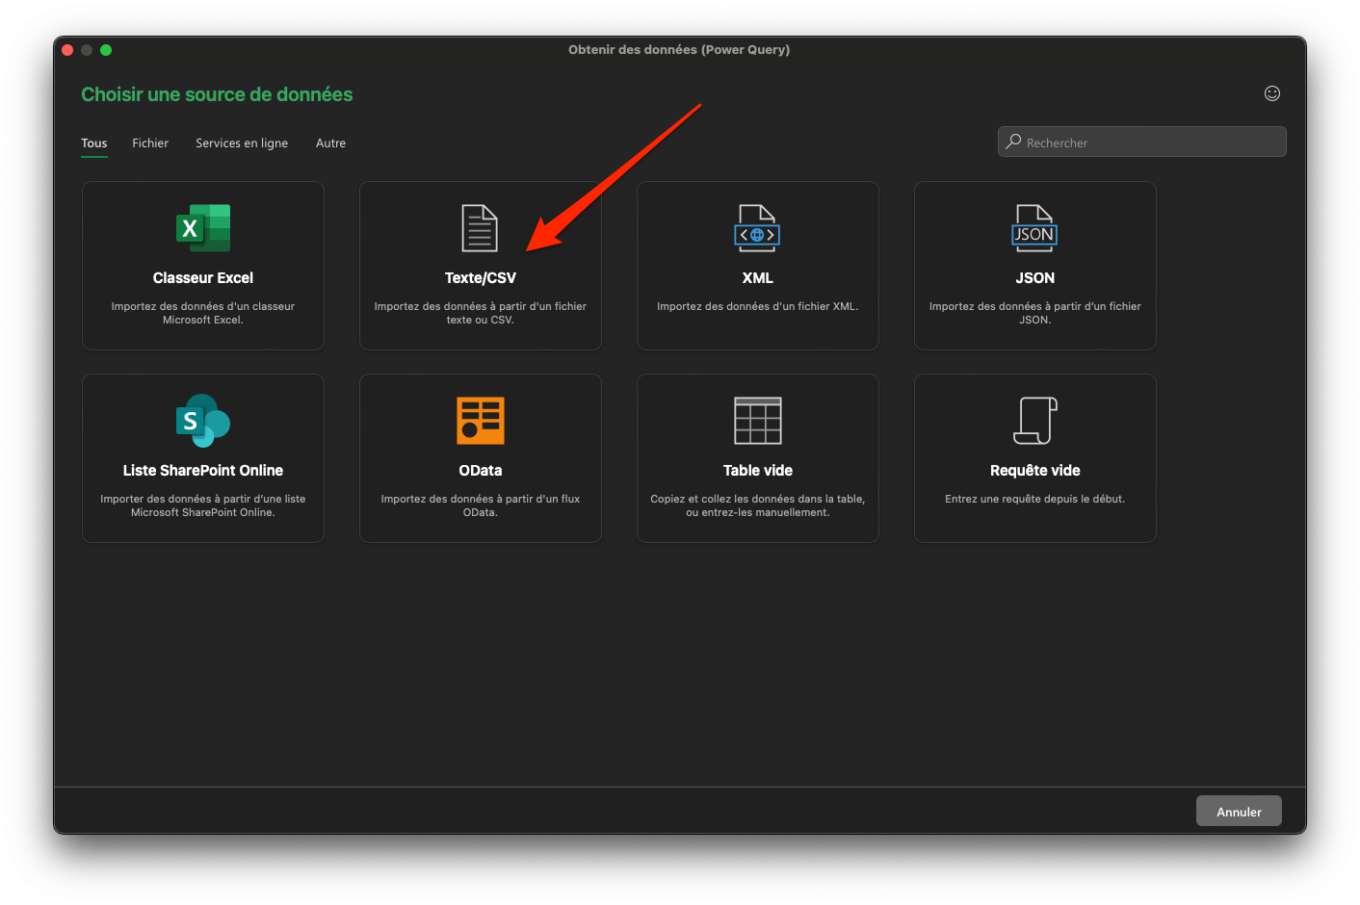Screen dimensions: 1360x905
Task: Click the Table vide title
Action: pyautogui.click(x=757, y=470)
